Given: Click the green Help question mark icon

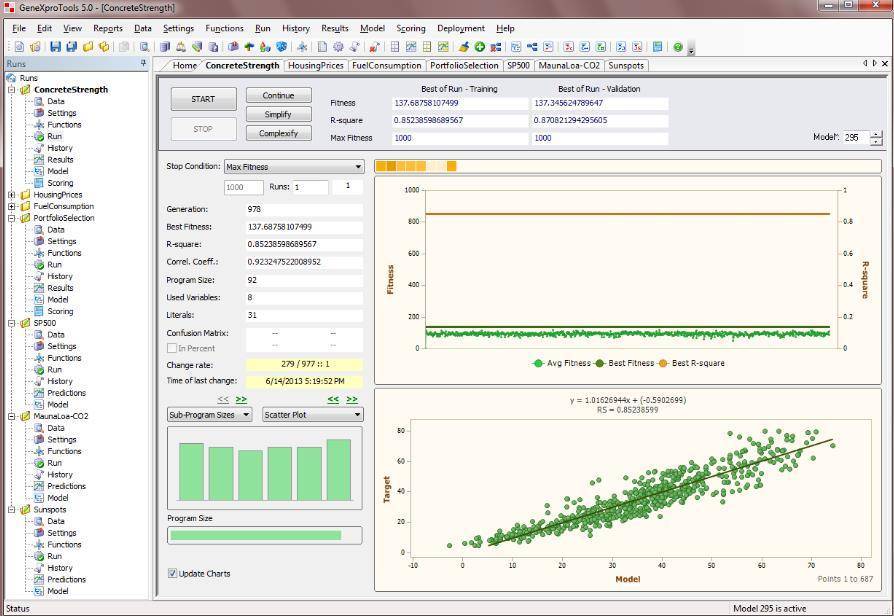Looking at the screenshot, I should (x=678, y=47).
